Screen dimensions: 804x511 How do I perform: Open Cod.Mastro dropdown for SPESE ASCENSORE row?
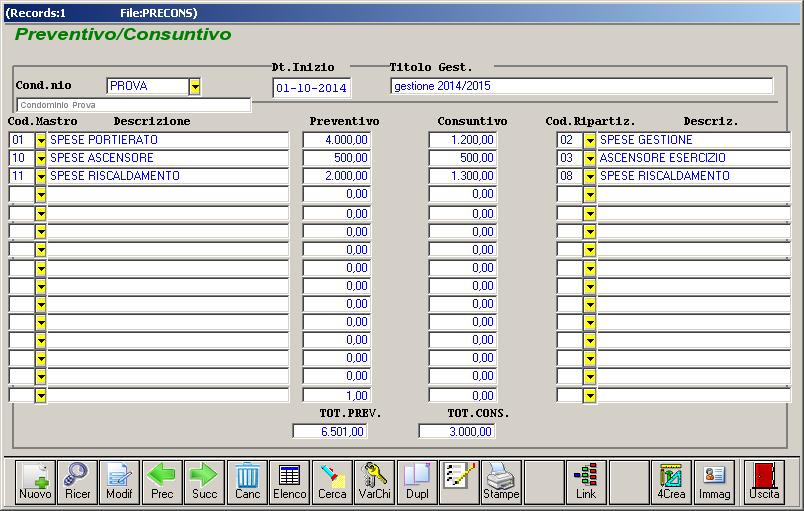41,158
